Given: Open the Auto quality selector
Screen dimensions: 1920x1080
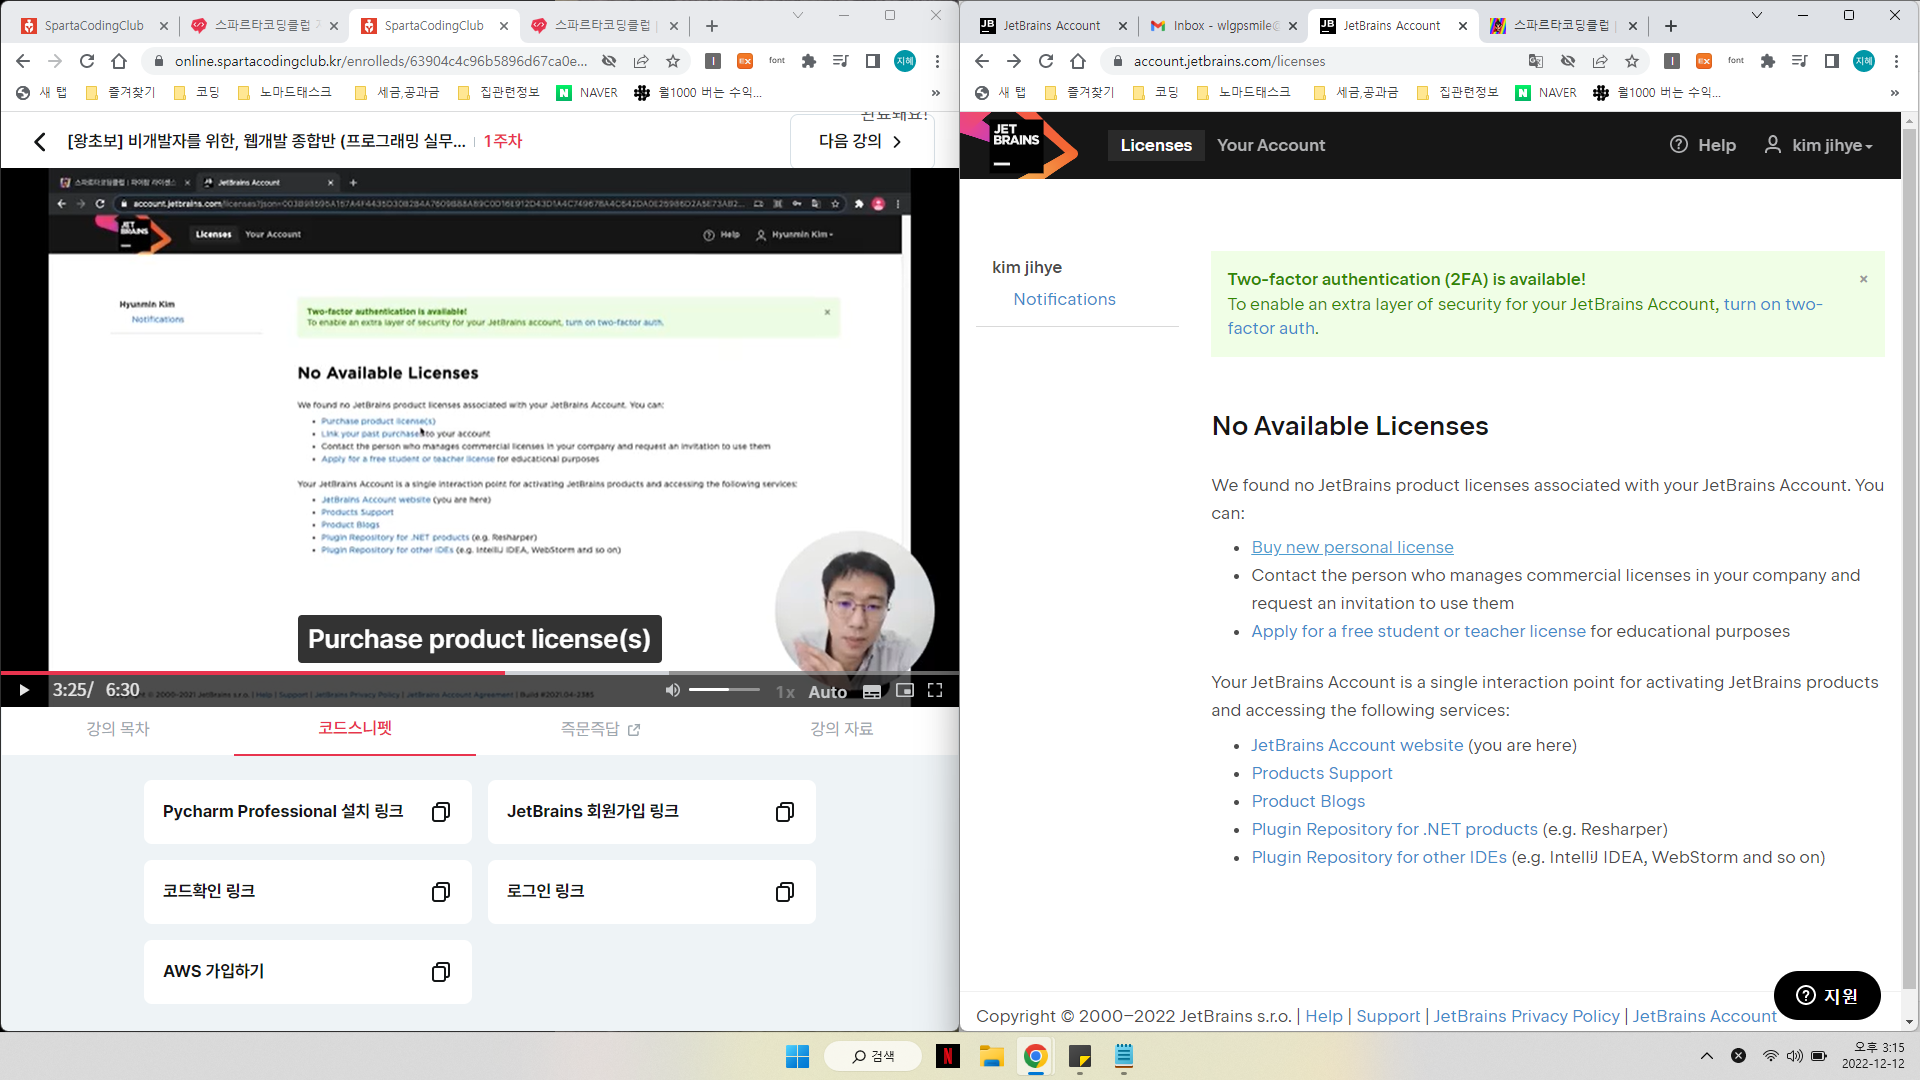Looking at the screenshot, I should [827, 692].
